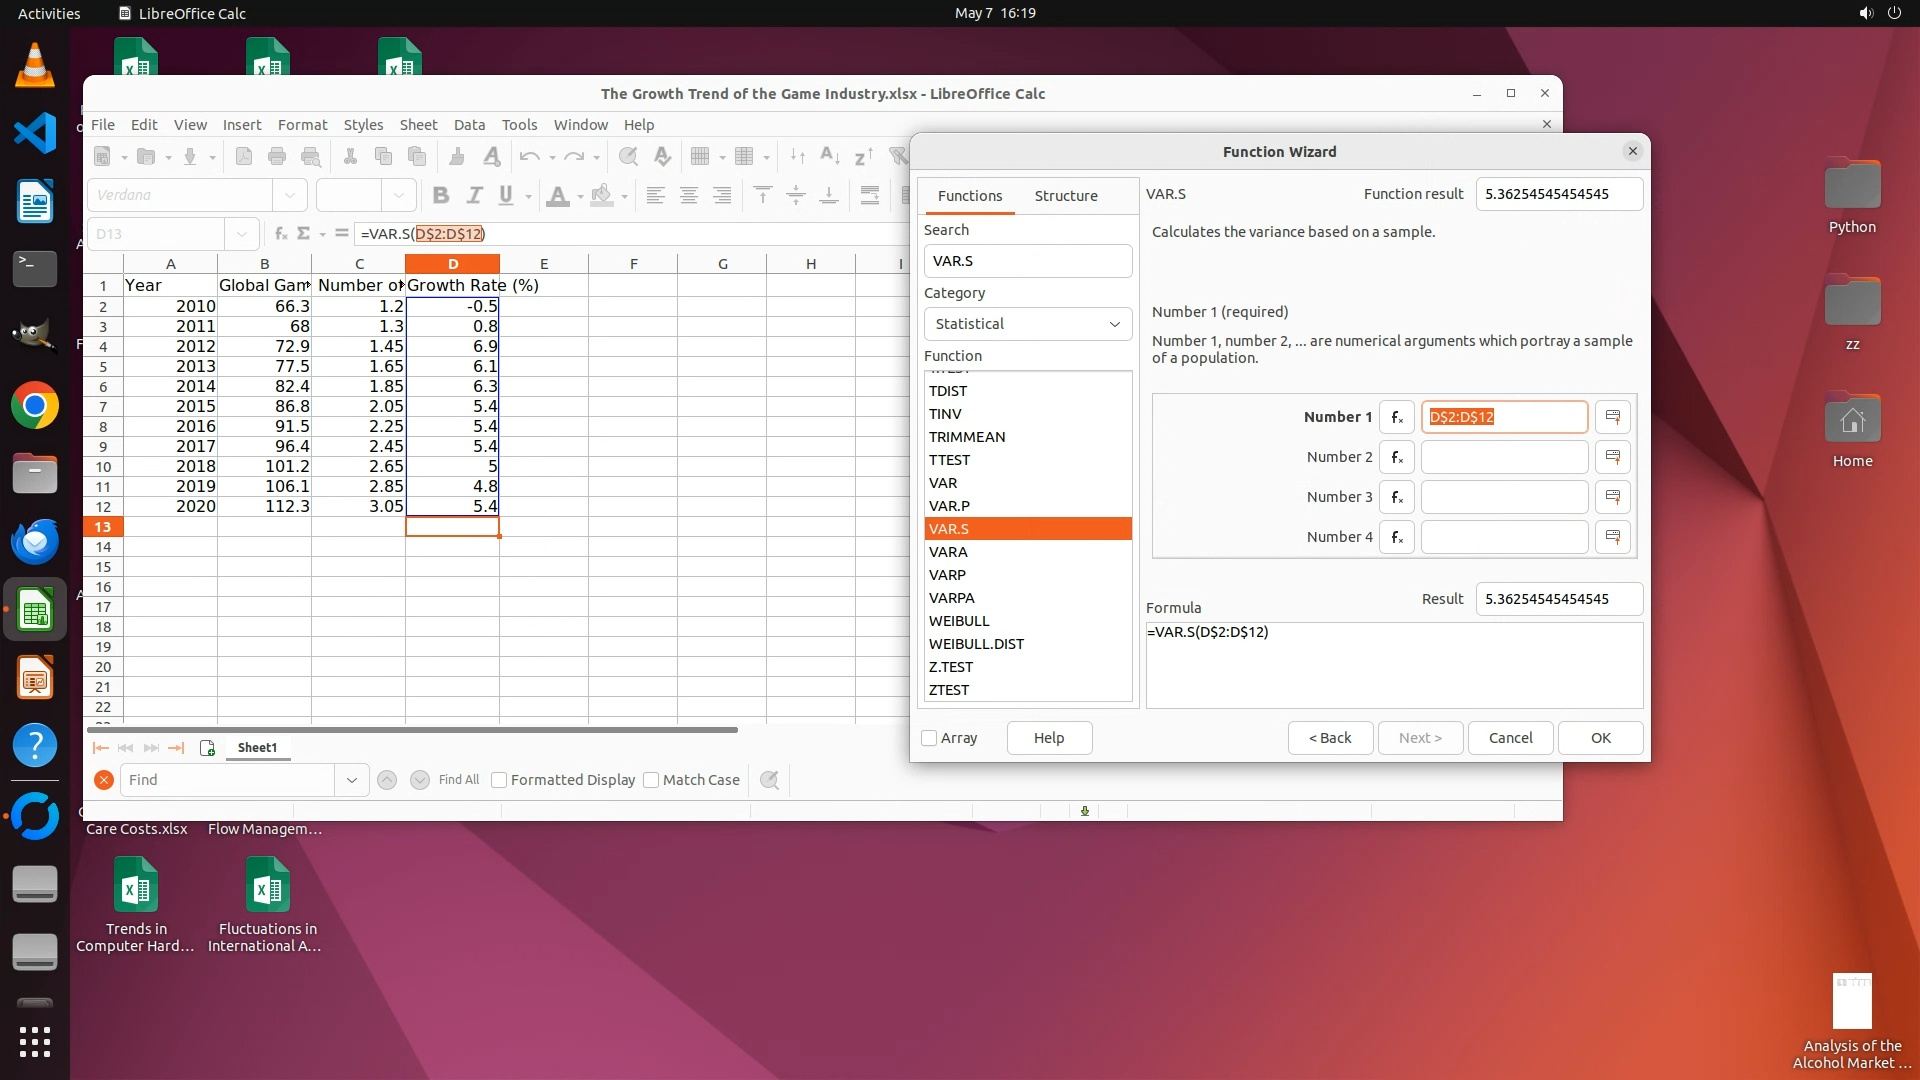This screenshot has height=1080, width=1920.
Task: Select VAR.P in the function list
Action: tap(949, 506)
